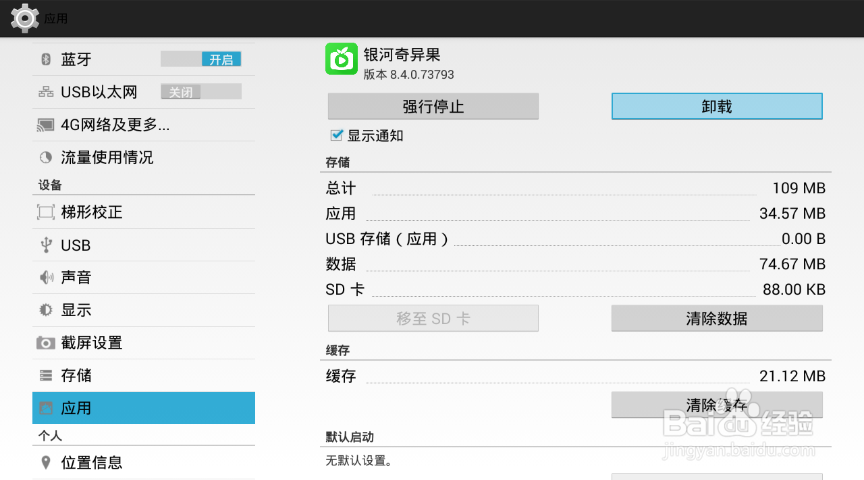Click the USB storage value 0.00 B

(803, 239)
